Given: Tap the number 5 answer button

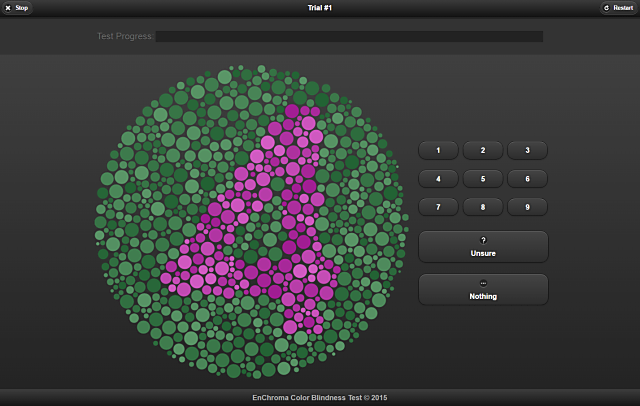Looking at the screenshot, I should (x=483, y=179).
